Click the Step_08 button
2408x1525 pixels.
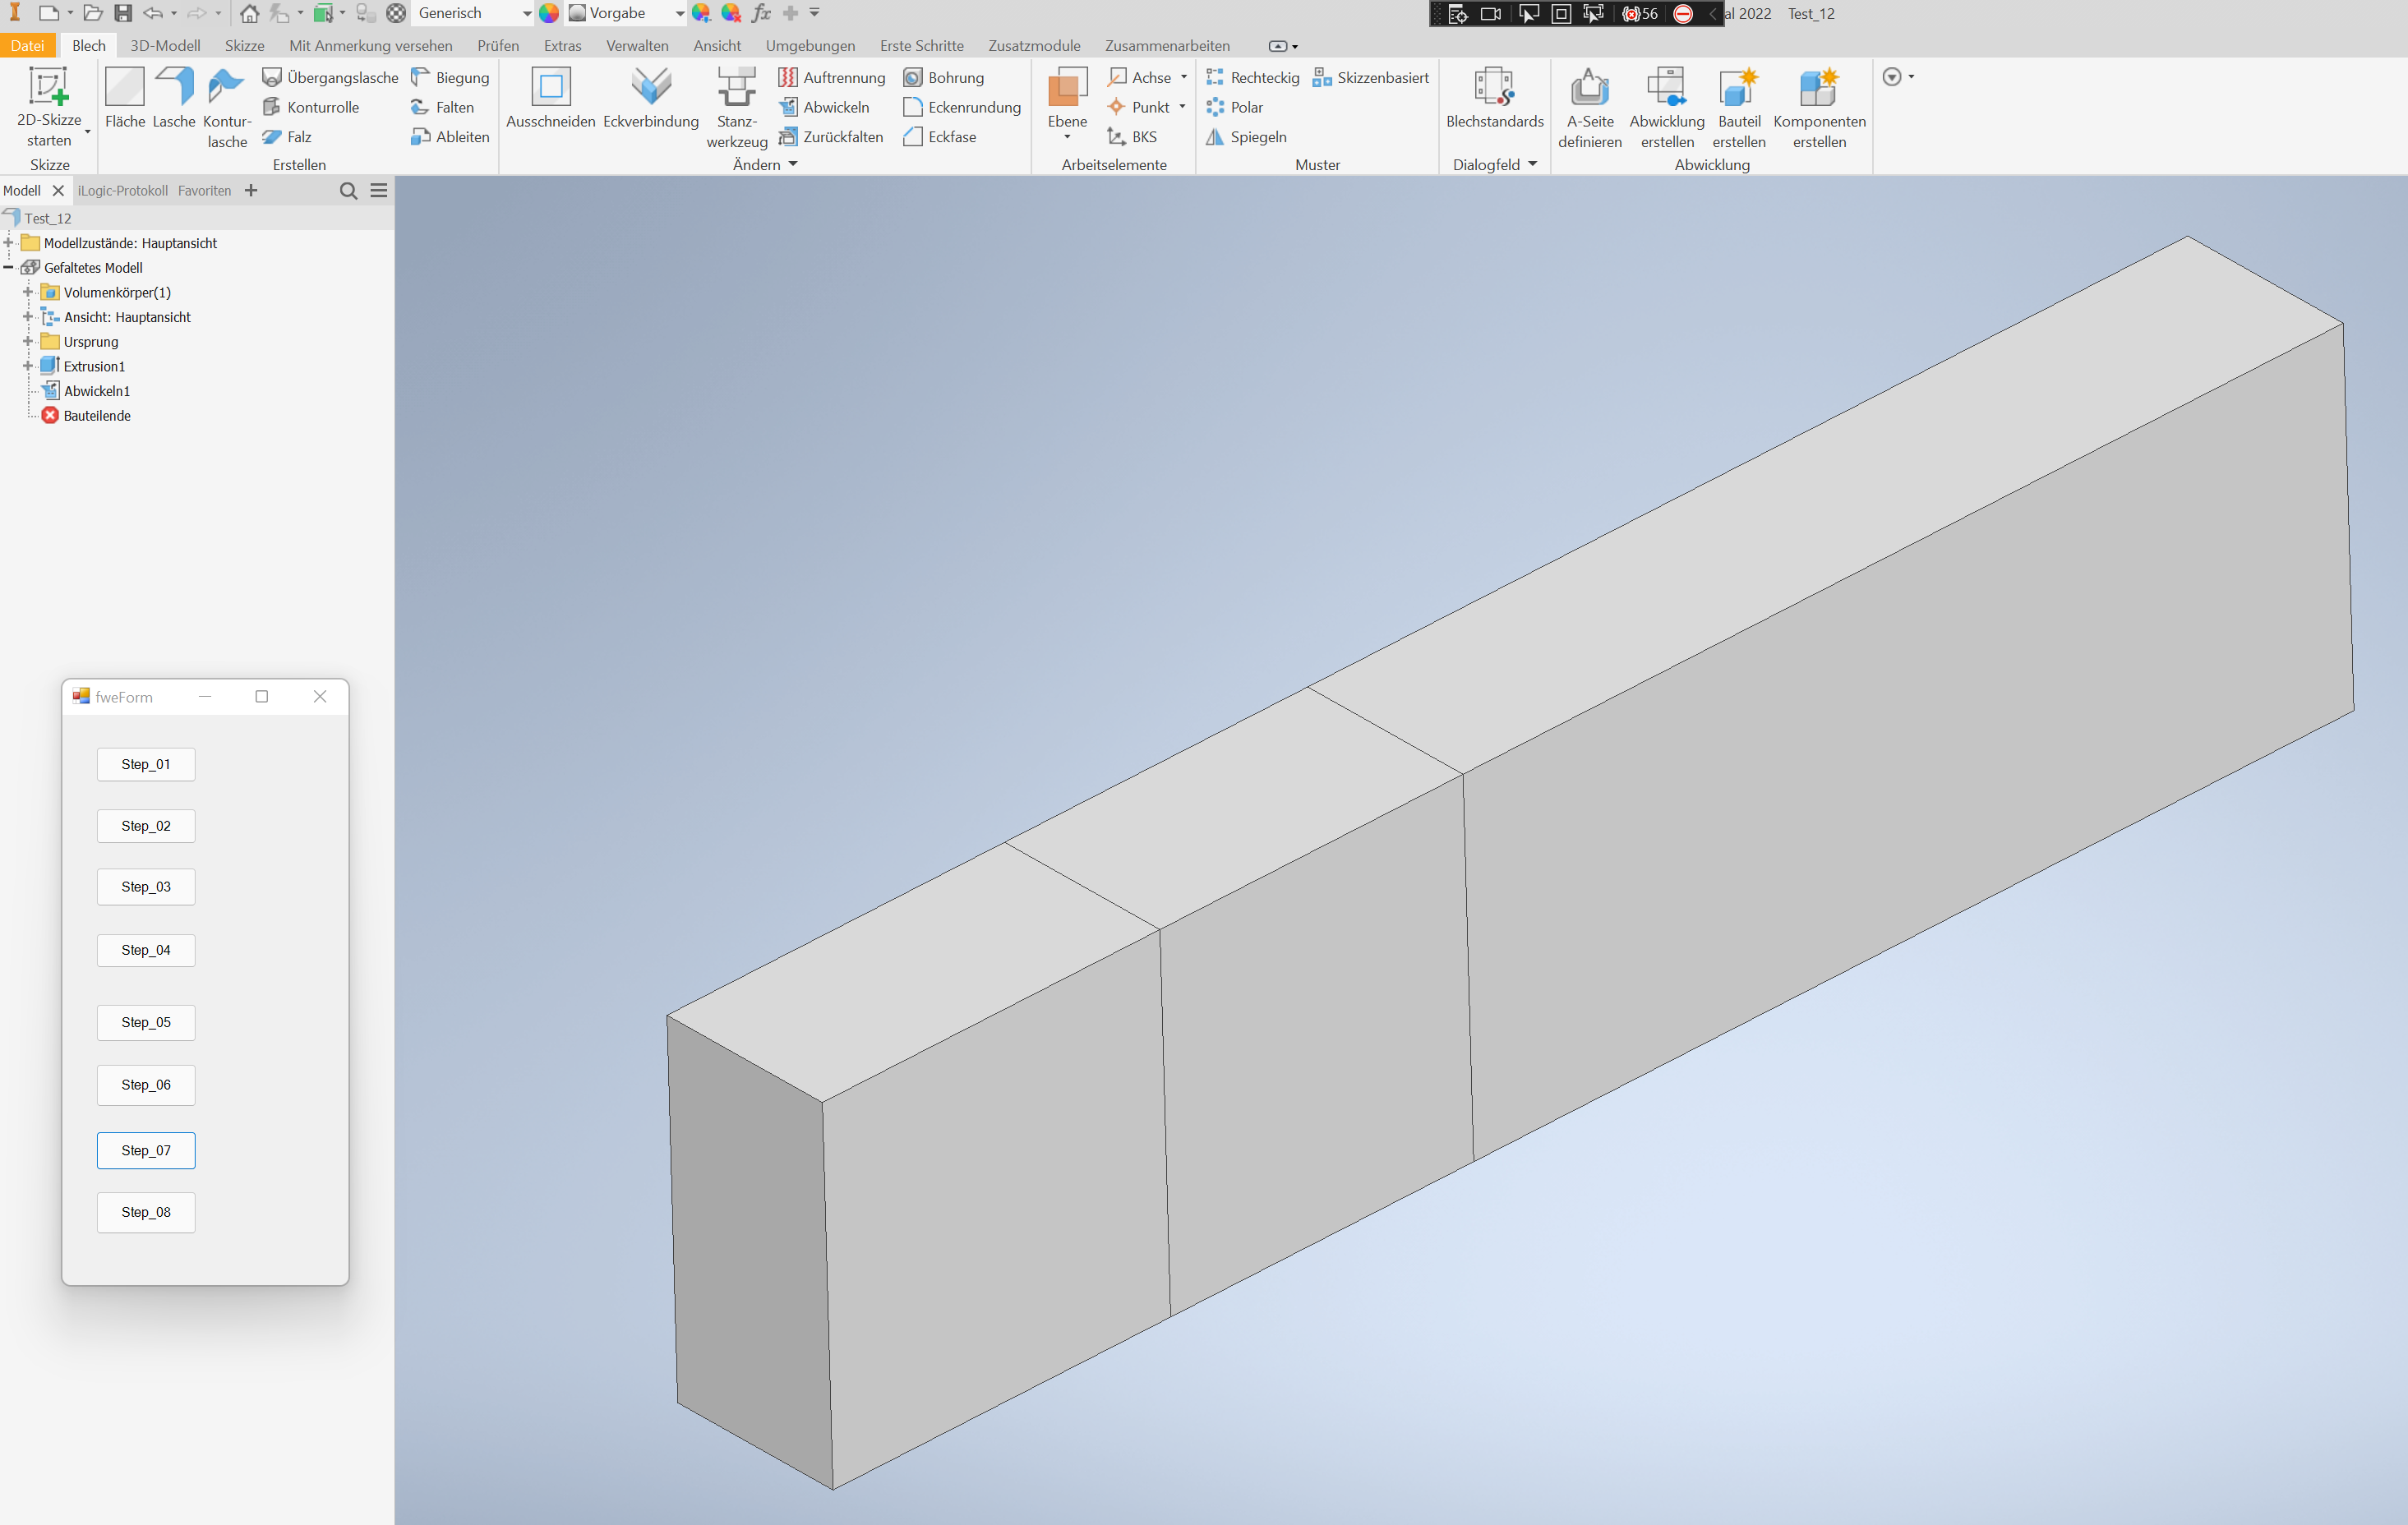[146, 1212]
